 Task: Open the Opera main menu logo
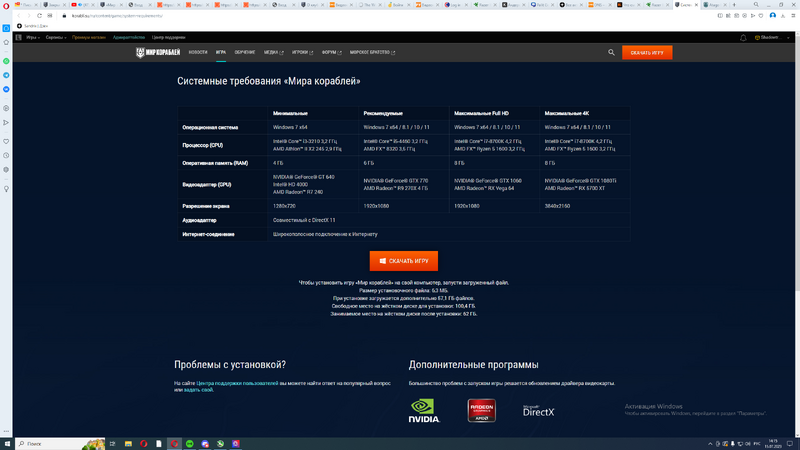[6, 6]
